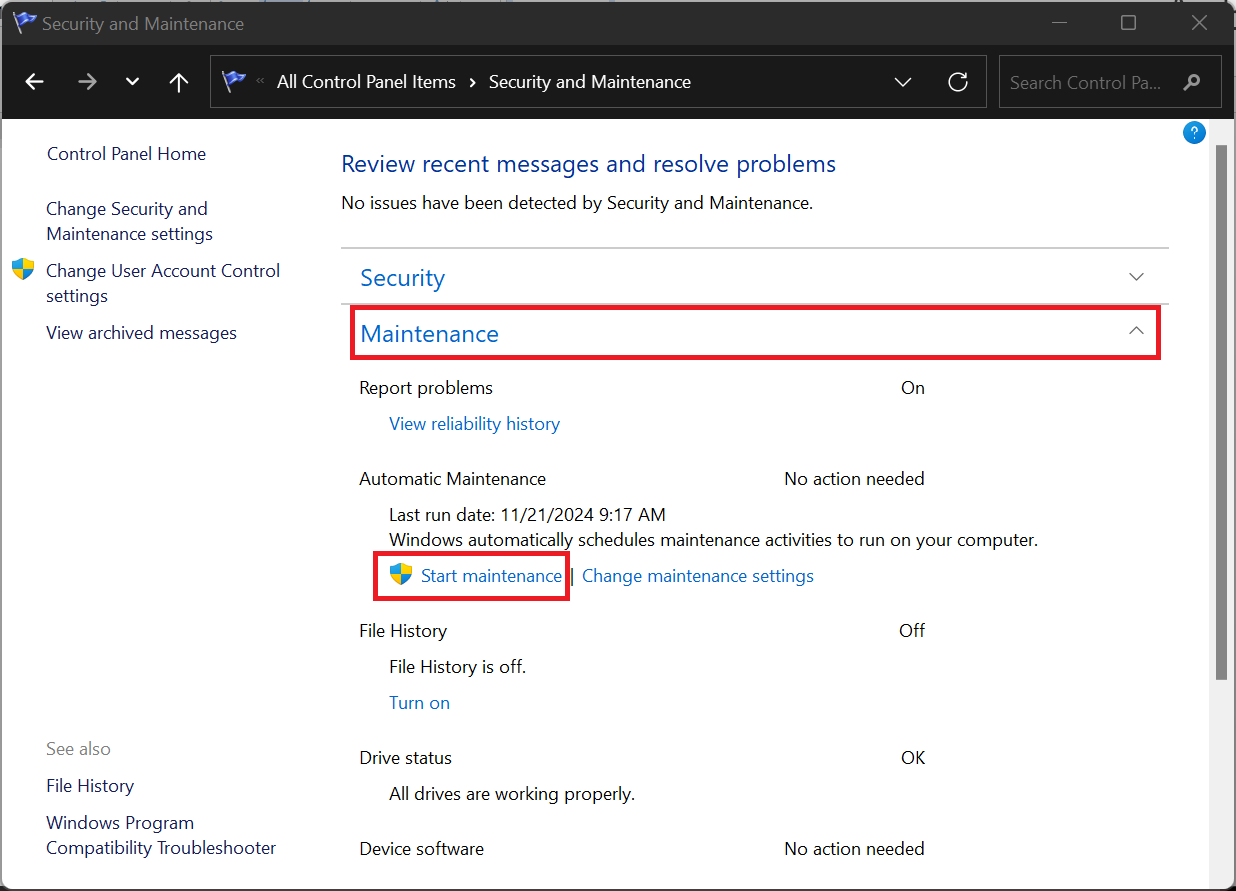
Task: Click Security and Maintenance breadcrumb
Action: 590,82
